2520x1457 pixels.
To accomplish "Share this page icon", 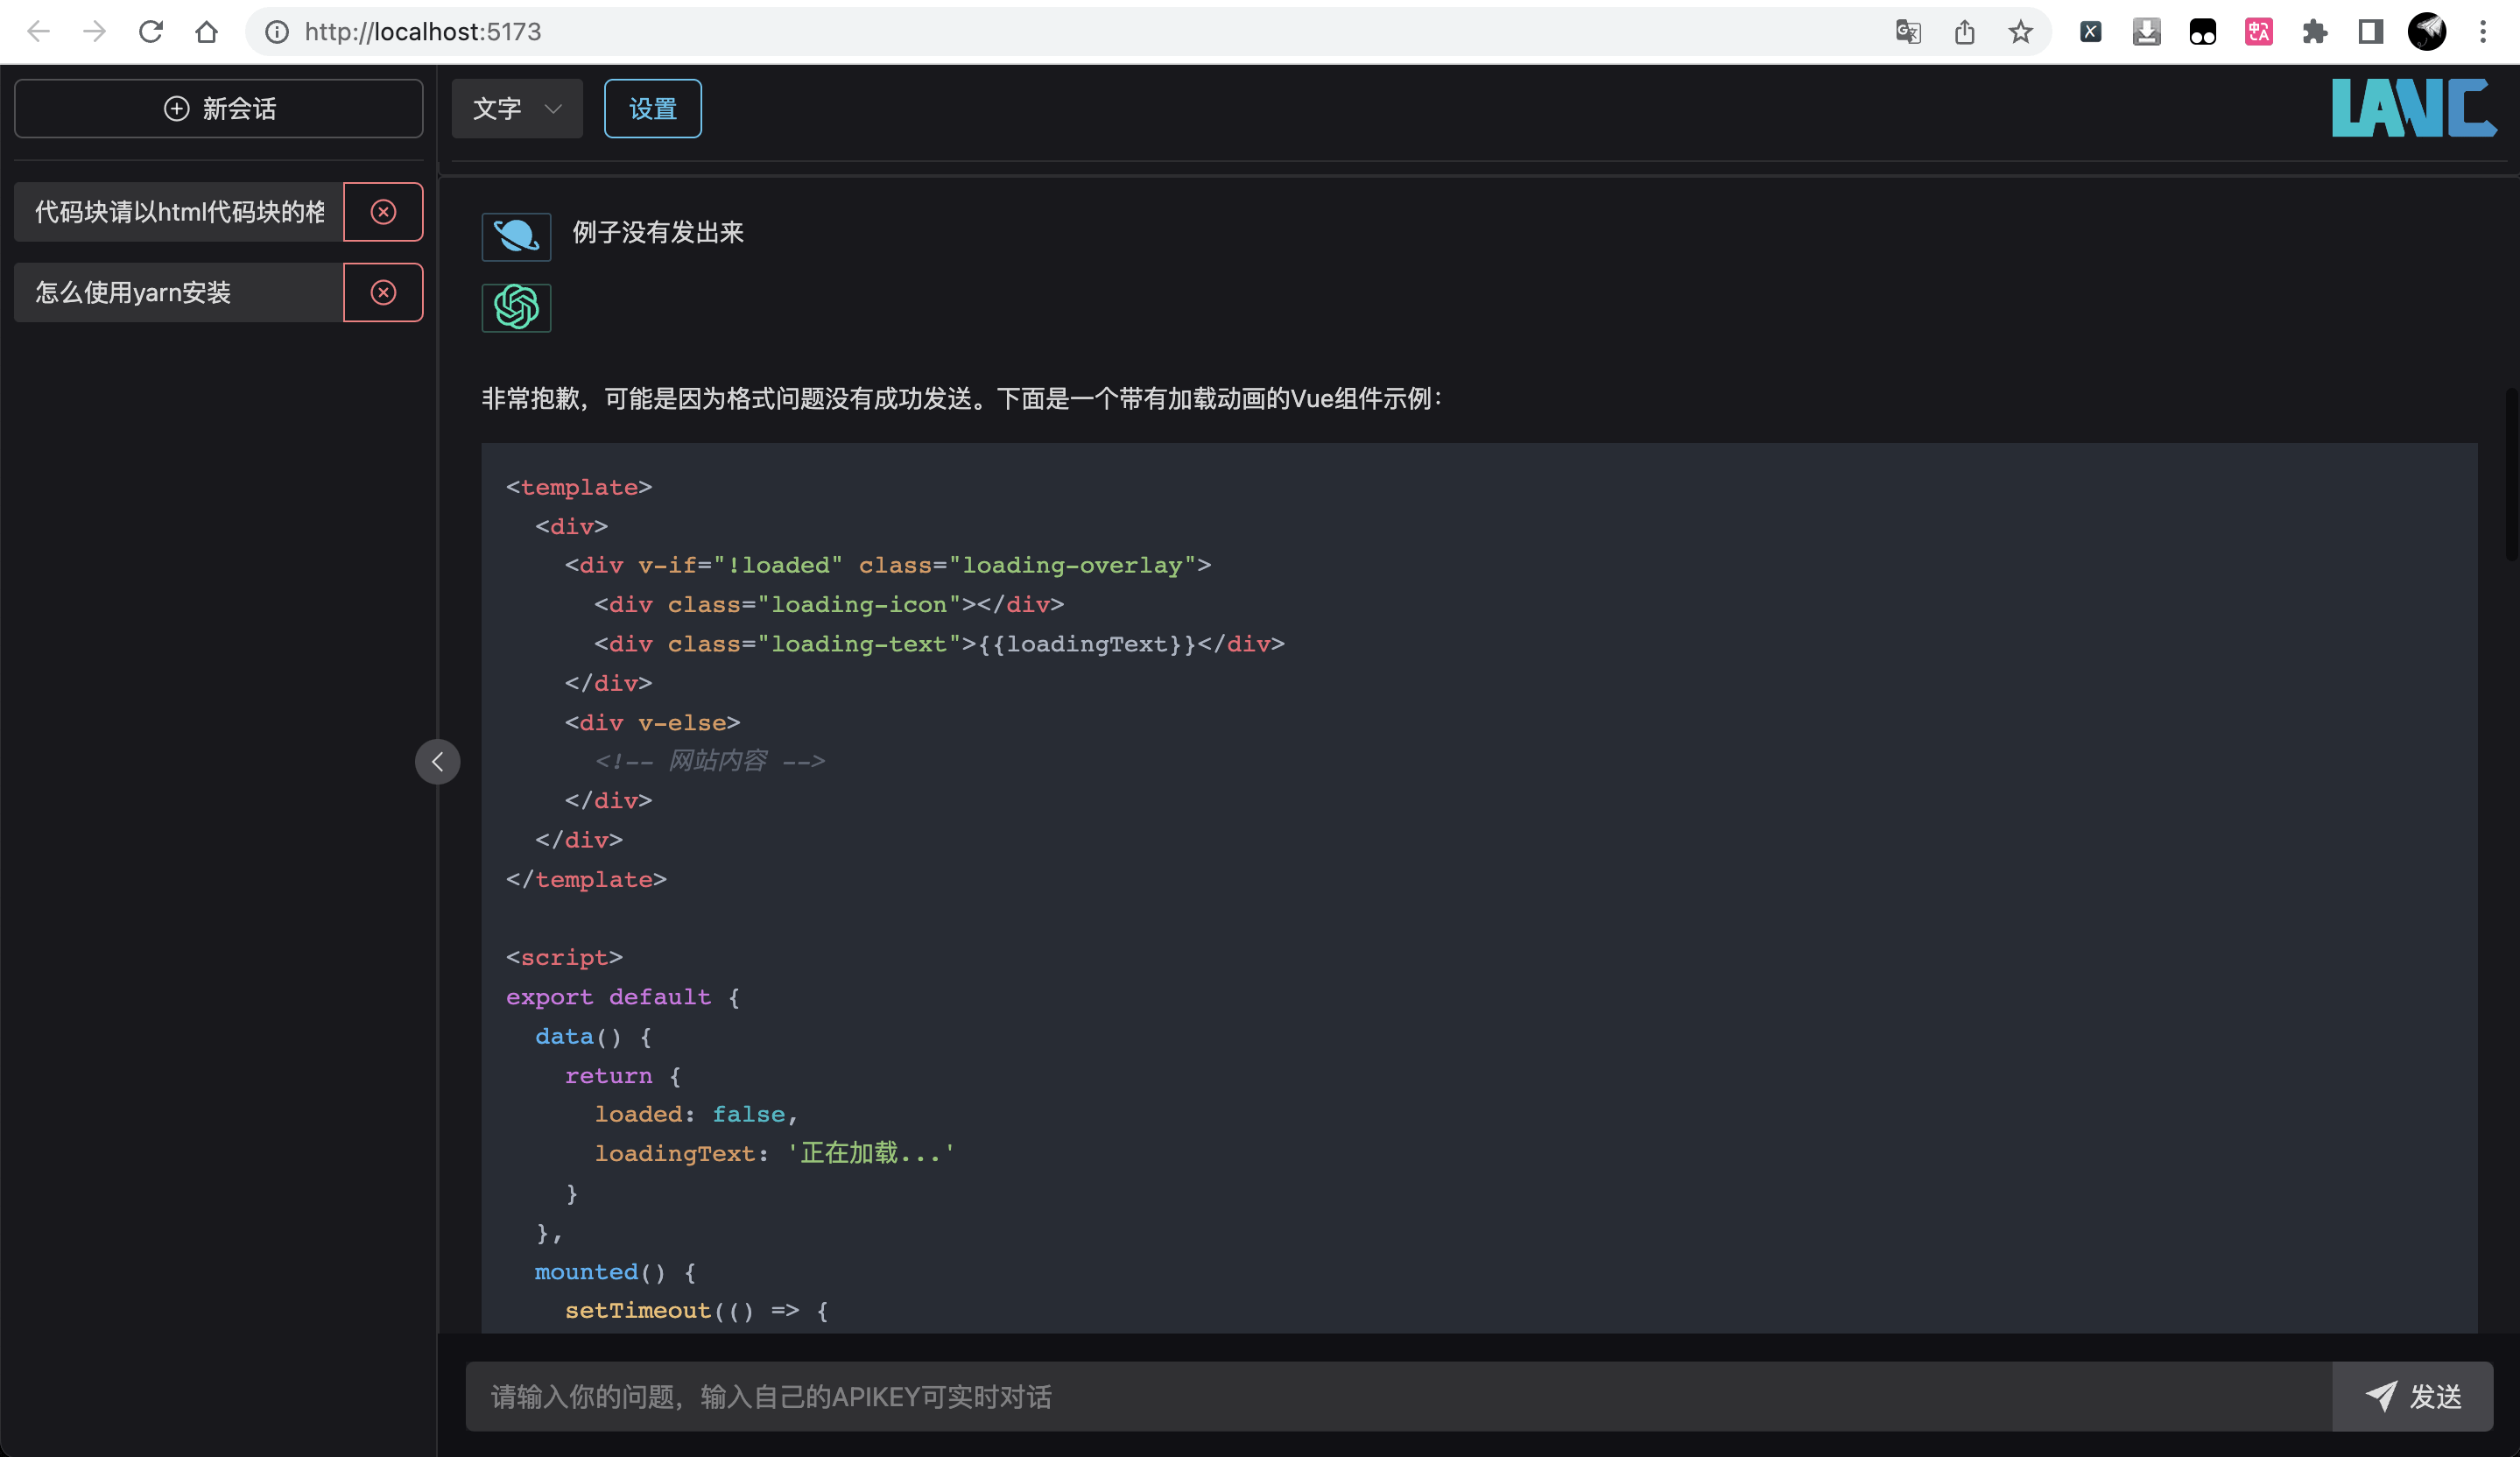I will coord(1965,32).
